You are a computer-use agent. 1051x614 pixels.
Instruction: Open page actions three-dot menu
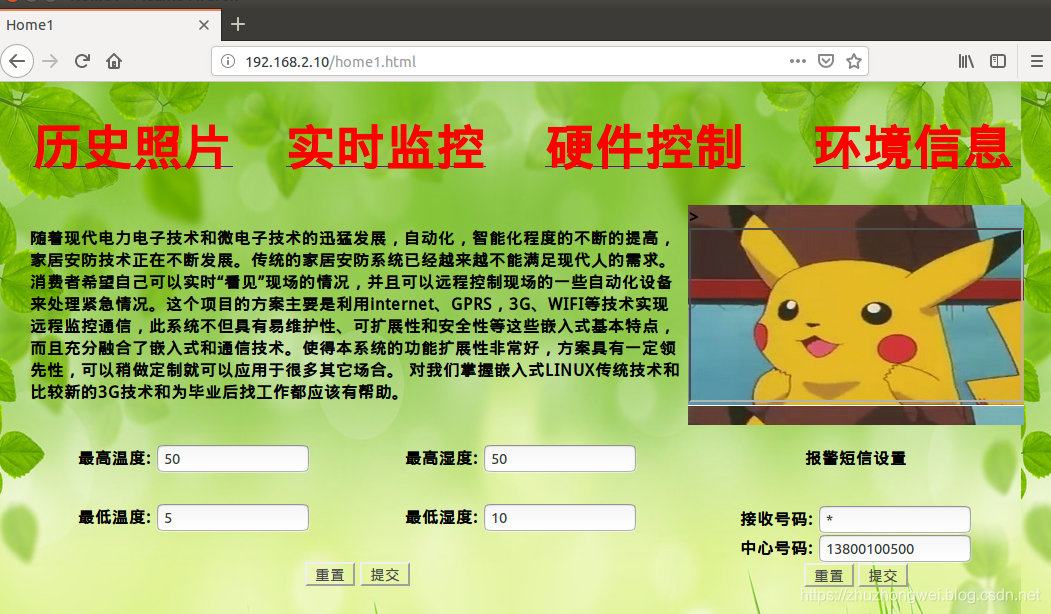(x=798, y=61)
